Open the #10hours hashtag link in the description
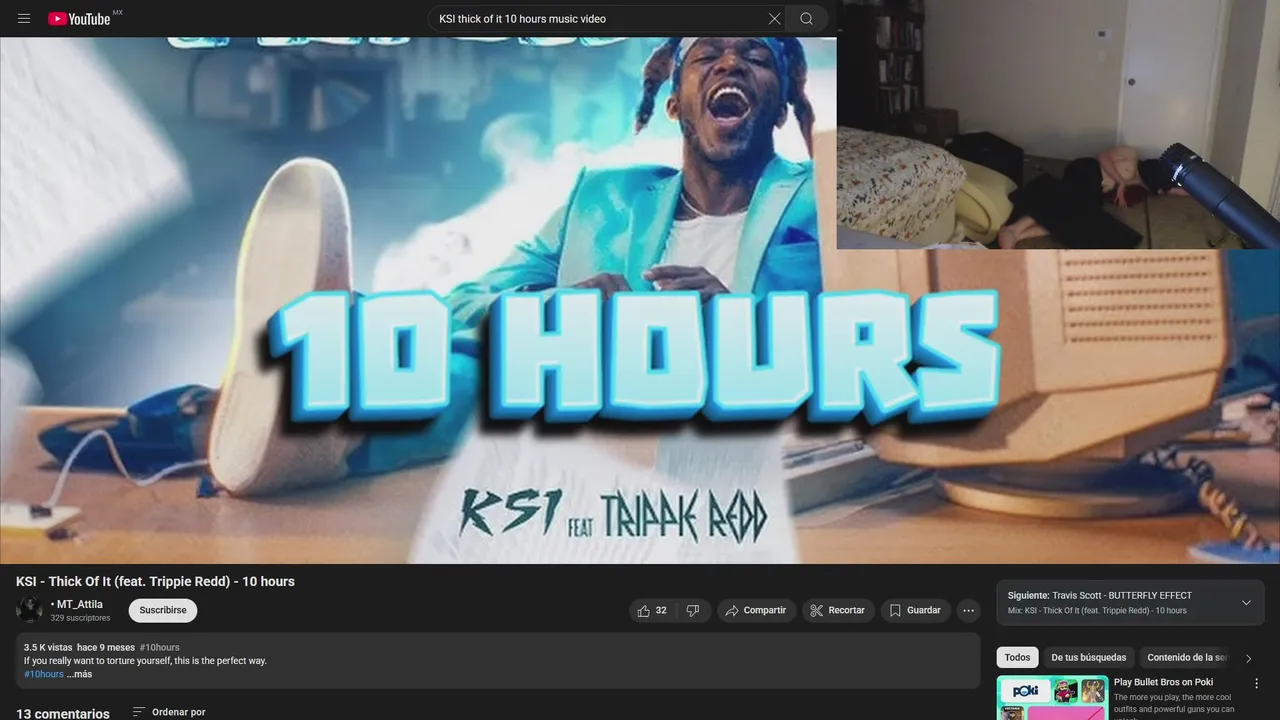Image resolution: width=1280 pixels, height=720 pixels. tap(44, 674)
